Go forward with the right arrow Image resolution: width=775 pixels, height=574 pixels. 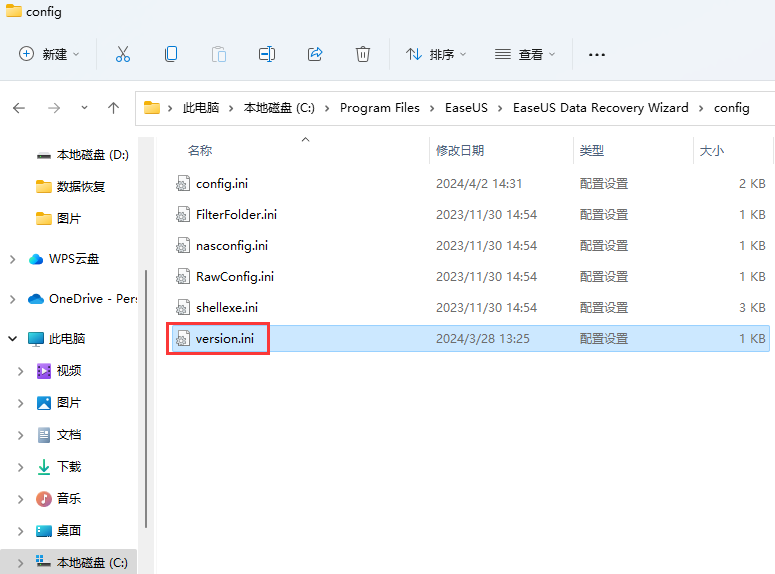[x=54, y=108]
